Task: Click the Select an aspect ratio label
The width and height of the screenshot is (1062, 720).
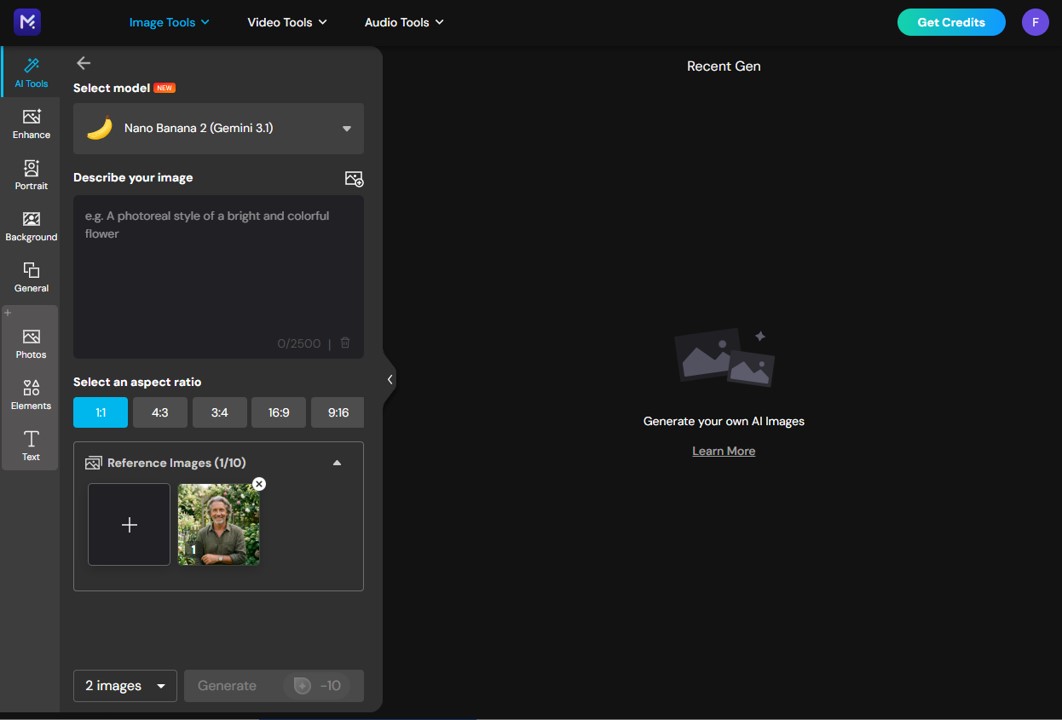Action: (137, 382)
